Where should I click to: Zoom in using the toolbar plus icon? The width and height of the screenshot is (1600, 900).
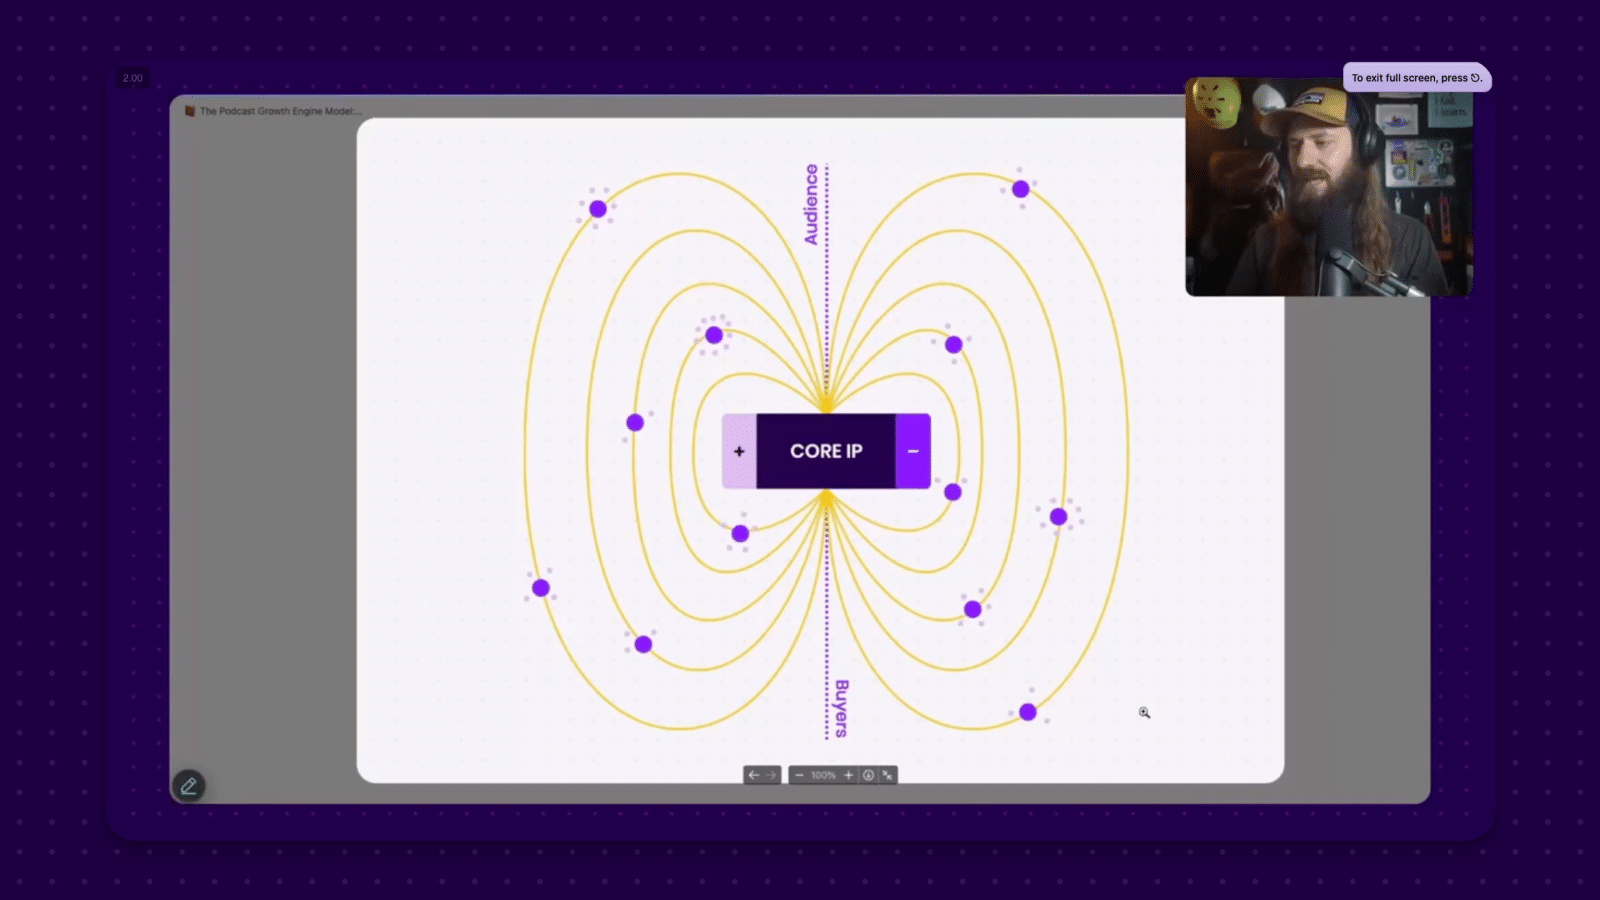click(x=849, y=775)
